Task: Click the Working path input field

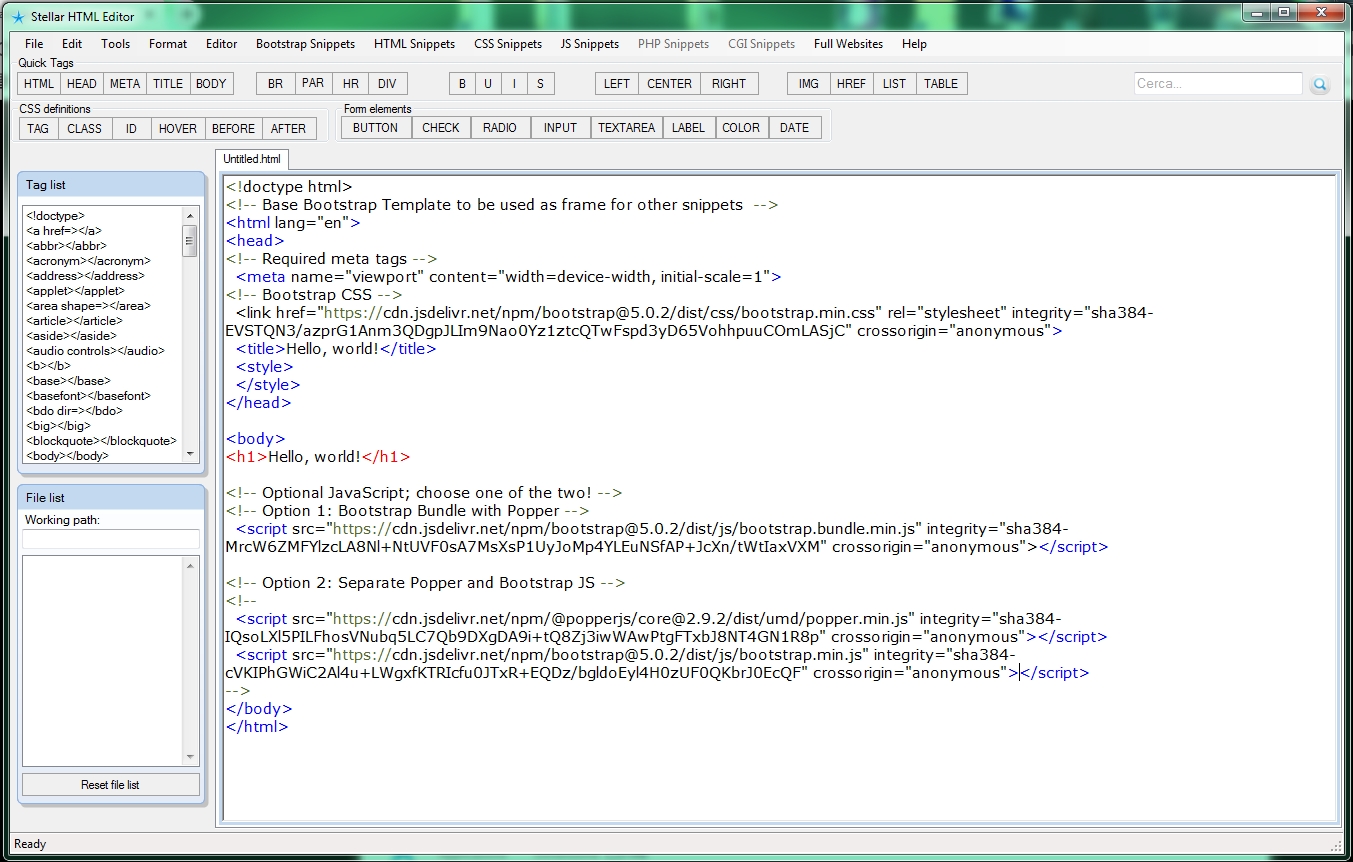Action: tap(111, 539)
